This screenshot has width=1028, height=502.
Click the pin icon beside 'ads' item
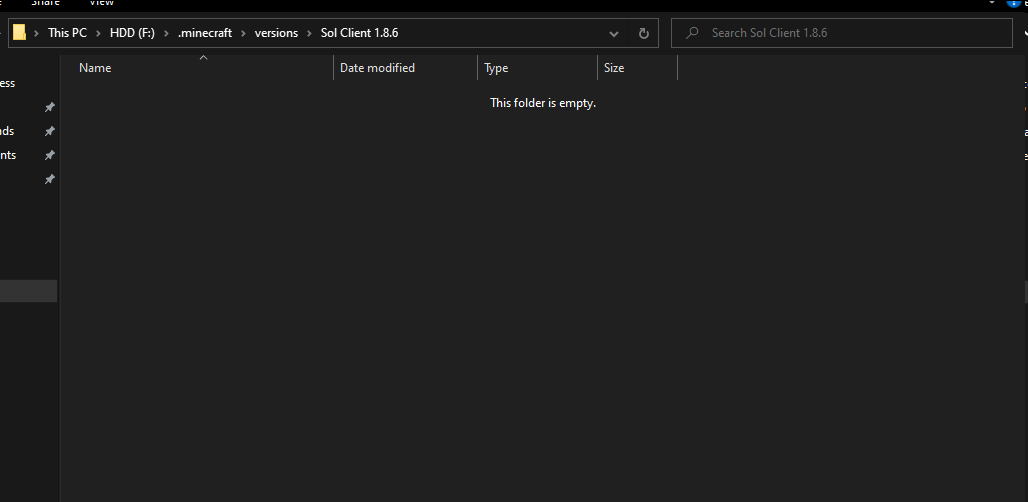(x=49, y=131)
